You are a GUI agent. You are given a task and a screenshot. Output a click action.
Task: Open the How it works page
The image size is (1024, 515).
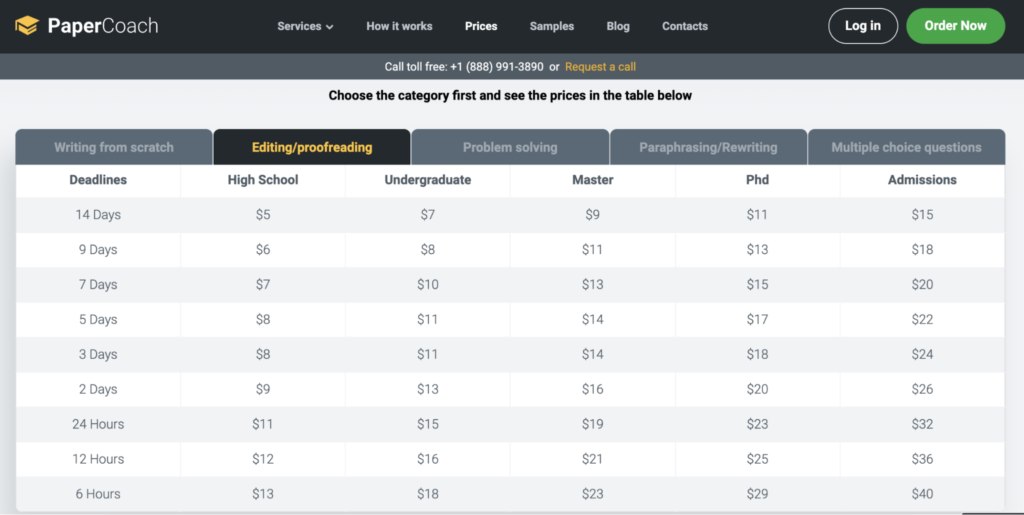tap(399, 26)
